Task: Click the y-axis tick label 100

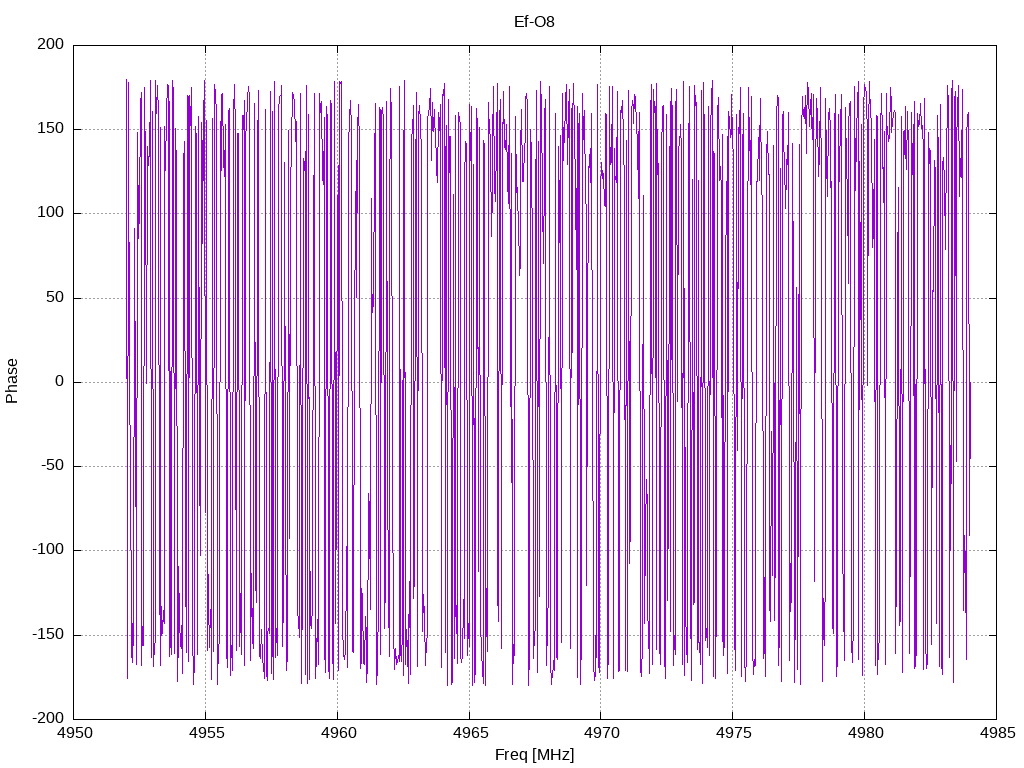Action: click(51, 213)
